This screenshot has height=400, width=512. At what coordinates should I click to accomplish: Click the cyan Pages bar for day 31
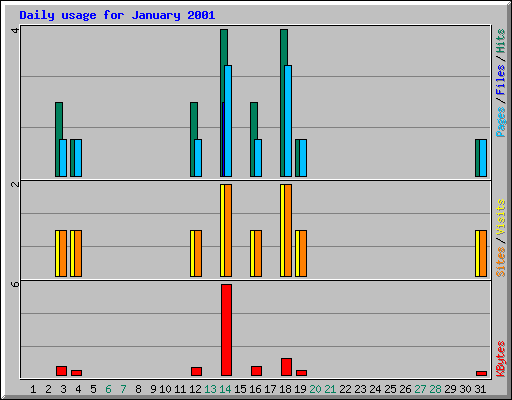483,158
